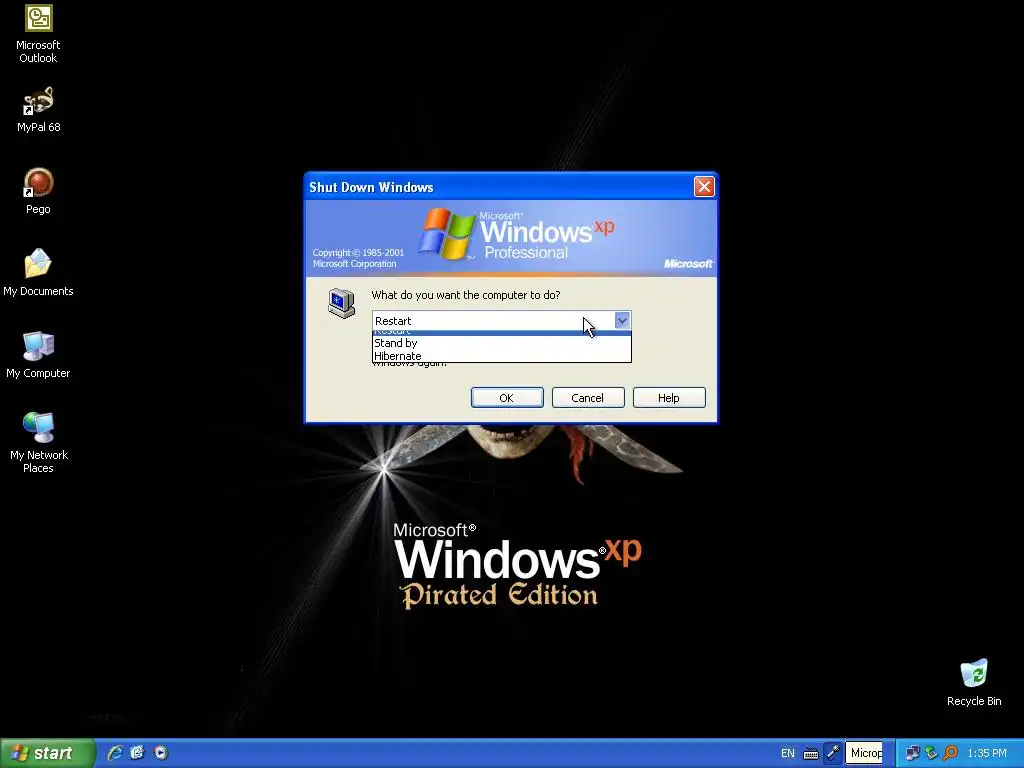Confirm with the OK button

[507, 398]
